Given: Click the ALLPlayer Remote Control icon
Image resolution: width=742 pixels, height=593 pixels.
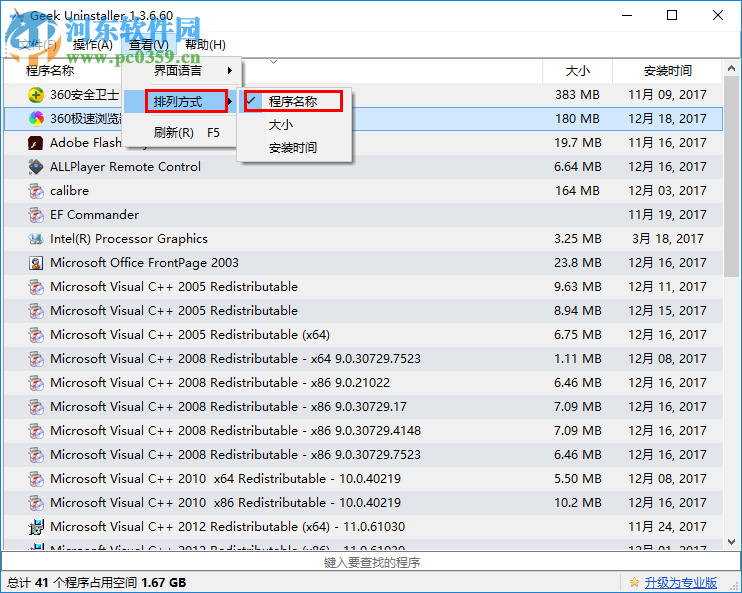Looking at the screenshot, I should [36, 167].
